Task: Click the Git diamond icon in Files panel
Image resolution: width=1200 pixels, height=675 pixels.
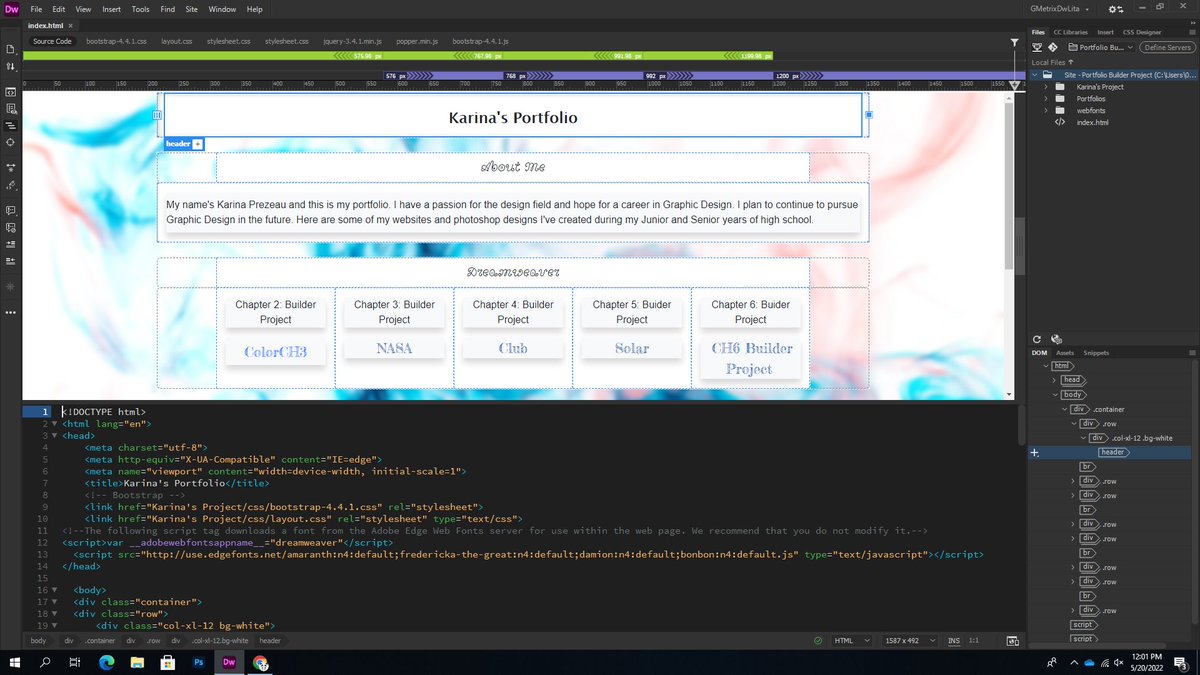Action: click(1052, 47)
